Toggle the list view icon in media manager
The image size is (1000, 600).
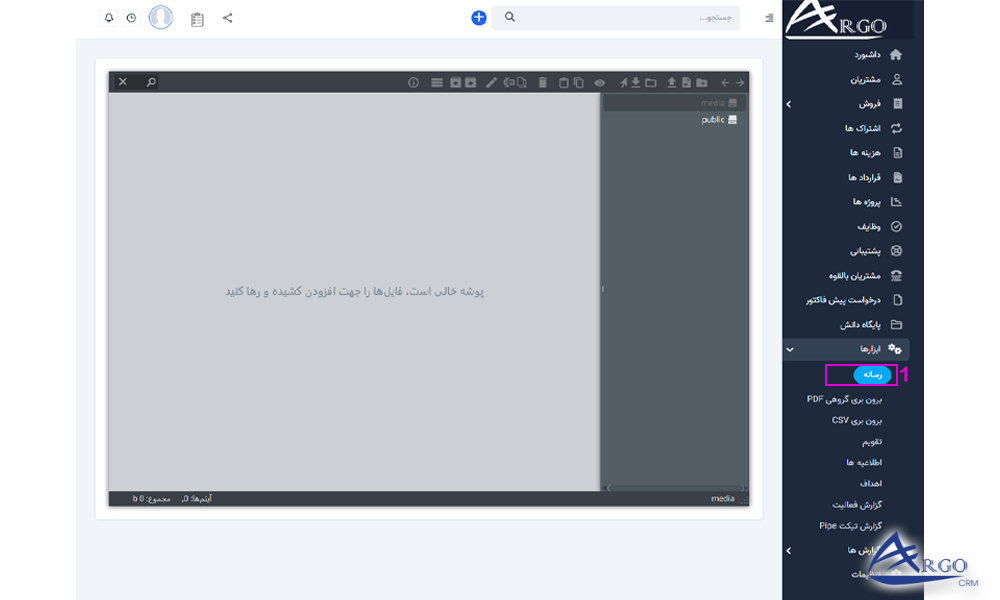(436, 83)
